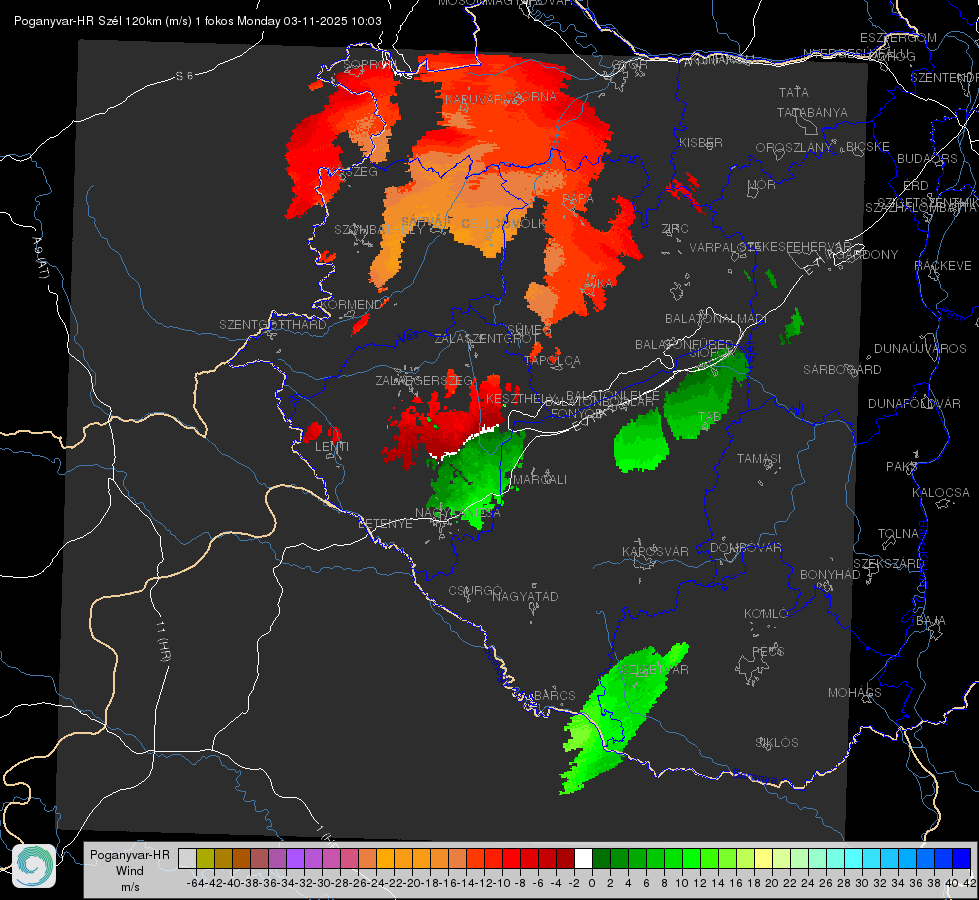Screen dimensions: 979x900
Task: Click the BAJA city label
Action: pyautogui.click(x=931, y=620)
